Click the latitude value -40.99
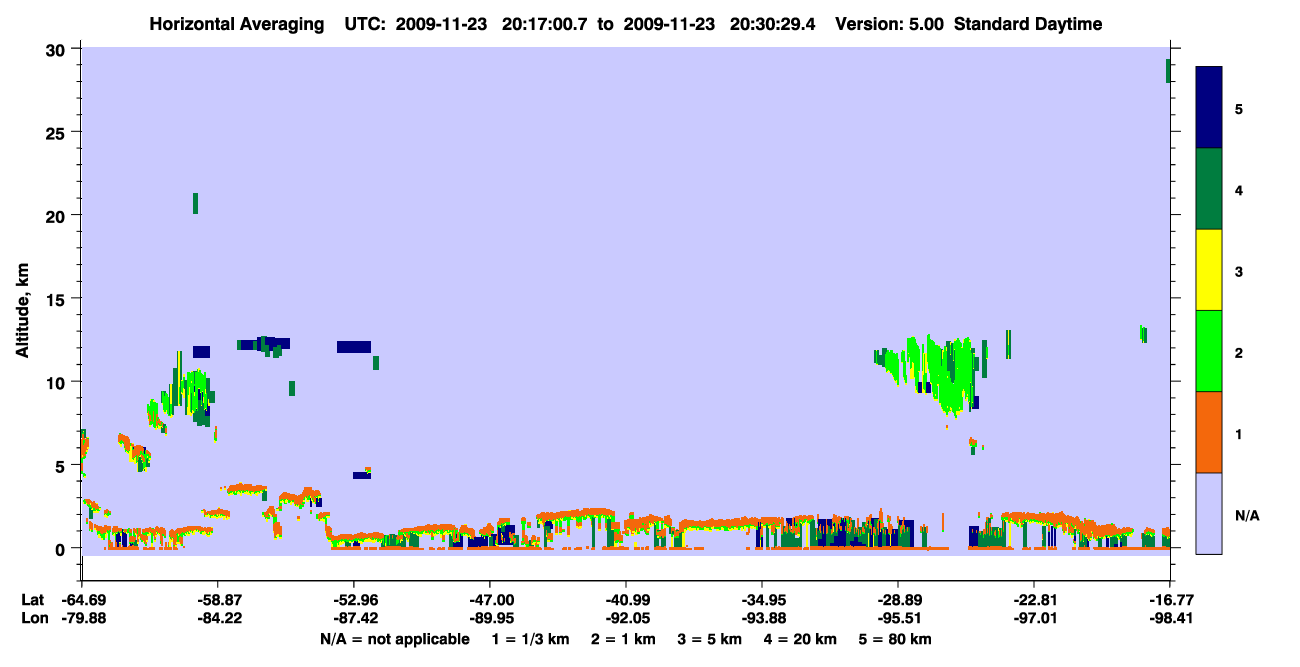Image resolution: width=1300 pixels, height=667 pixels. pos(626,600)
